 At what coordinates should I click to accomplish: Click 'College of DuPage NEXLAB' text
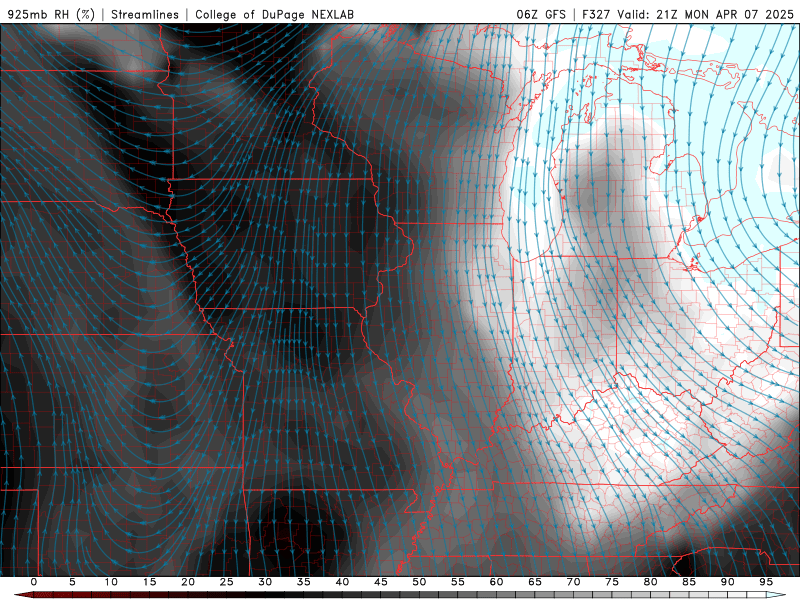click(274, 14)
